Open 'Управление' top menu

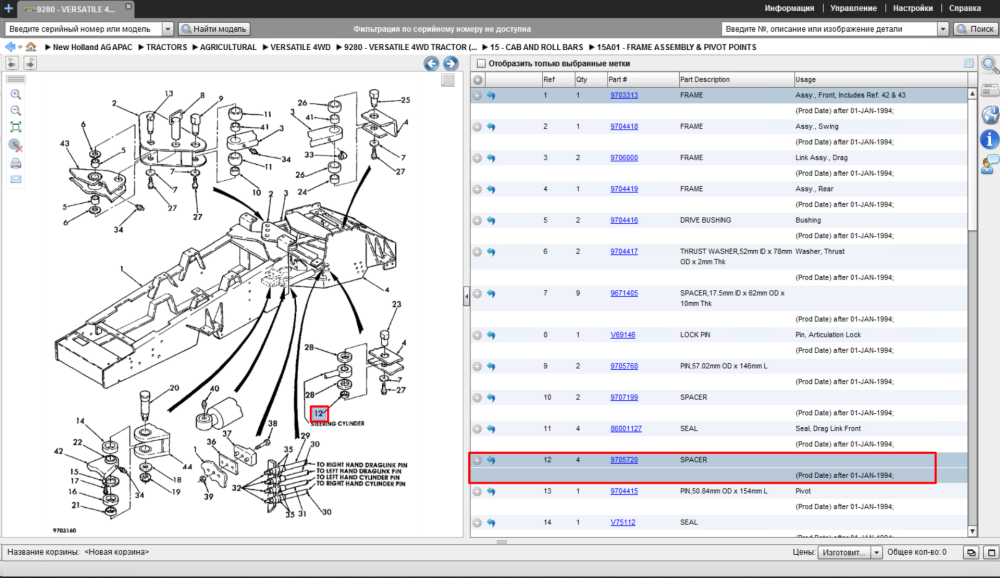853,8
